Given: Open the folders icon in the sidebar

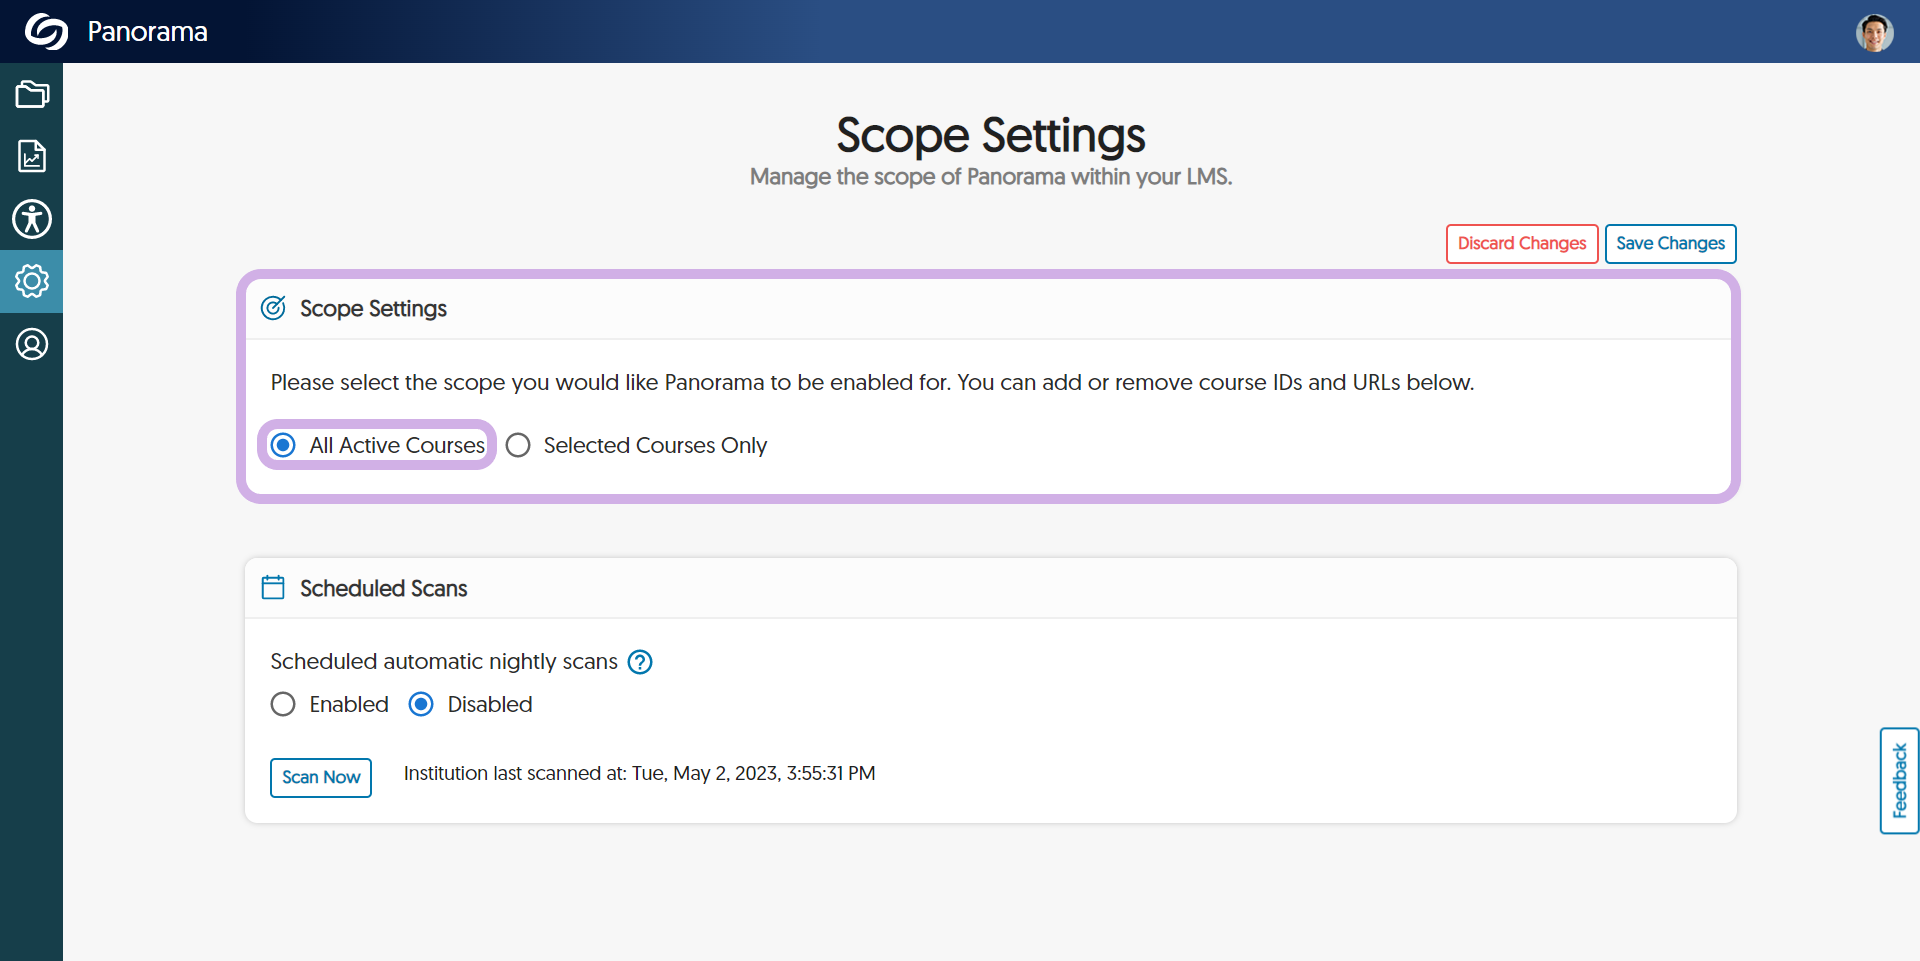Looking at the screenshot, I should (x=32, y=95).
